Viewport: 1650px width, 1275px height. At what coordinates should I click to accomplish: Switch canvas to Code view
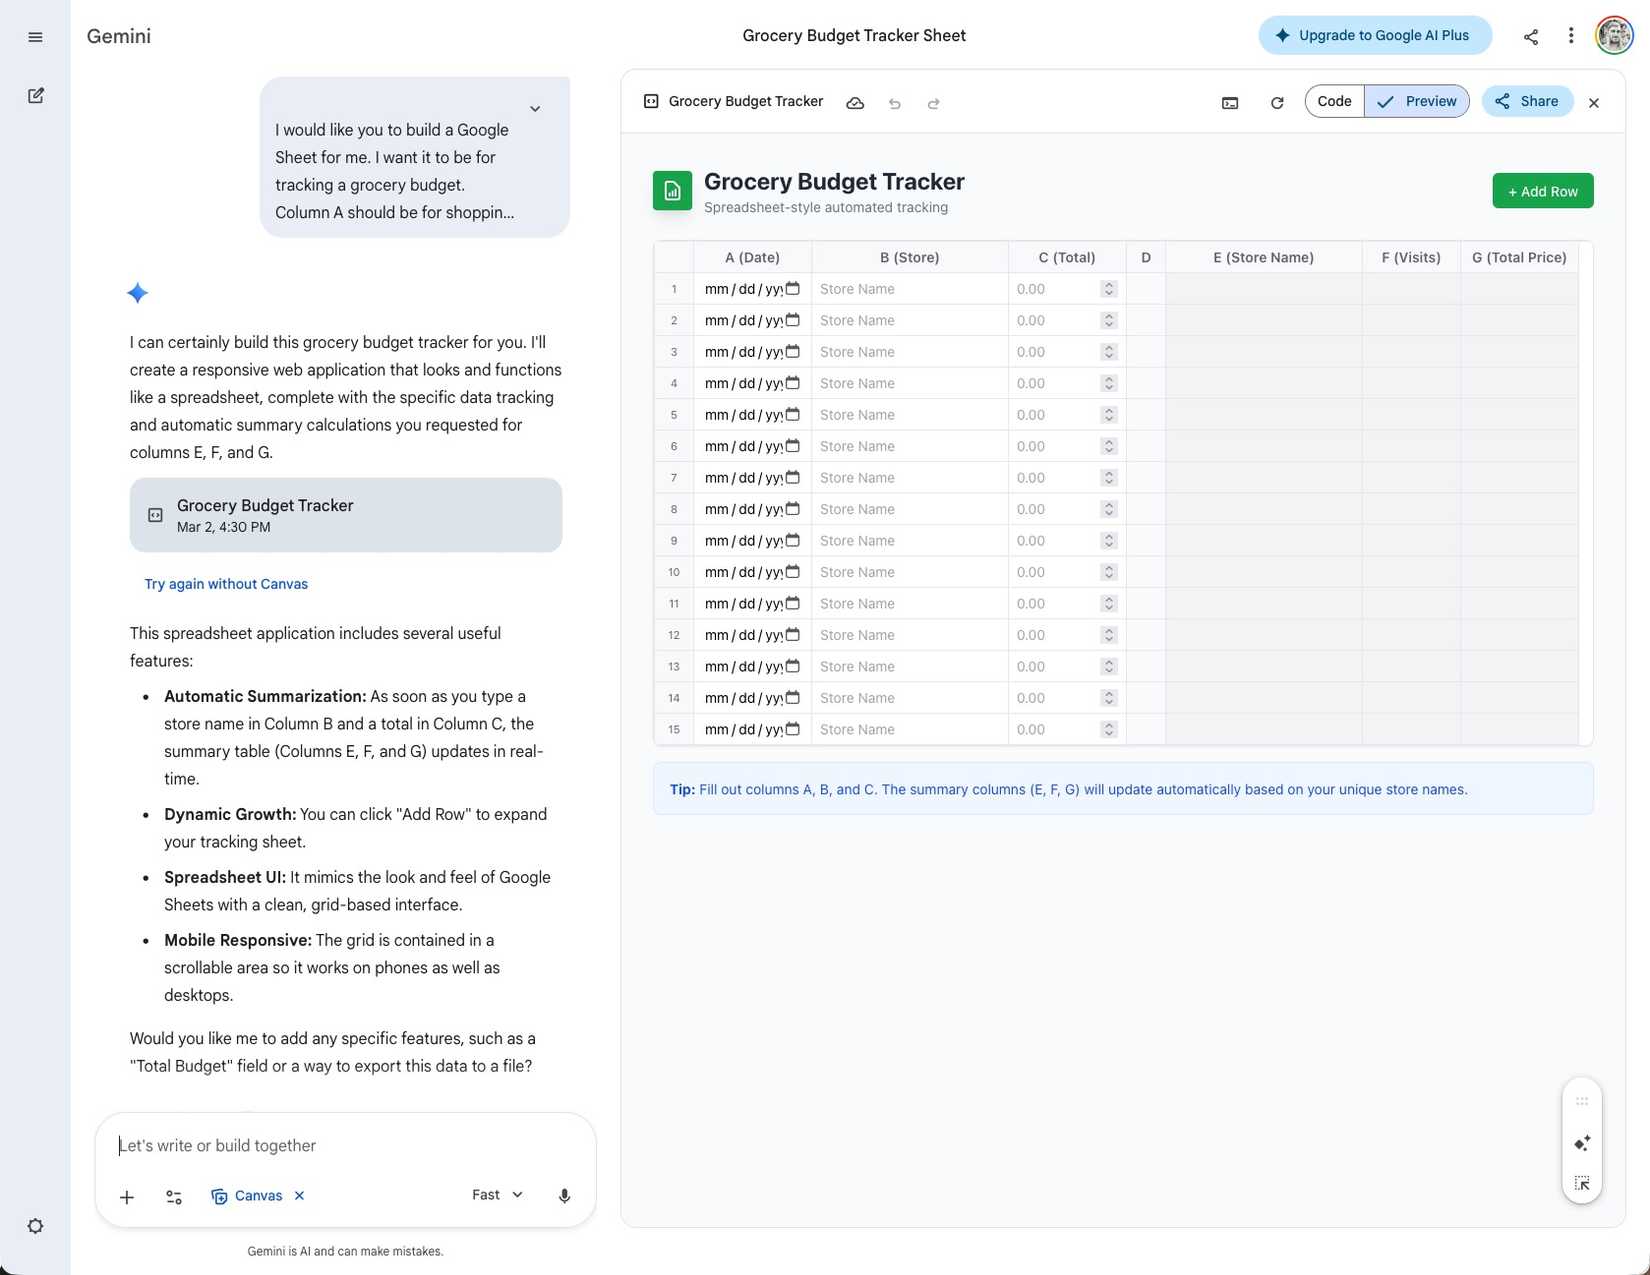click(1334, 101)
